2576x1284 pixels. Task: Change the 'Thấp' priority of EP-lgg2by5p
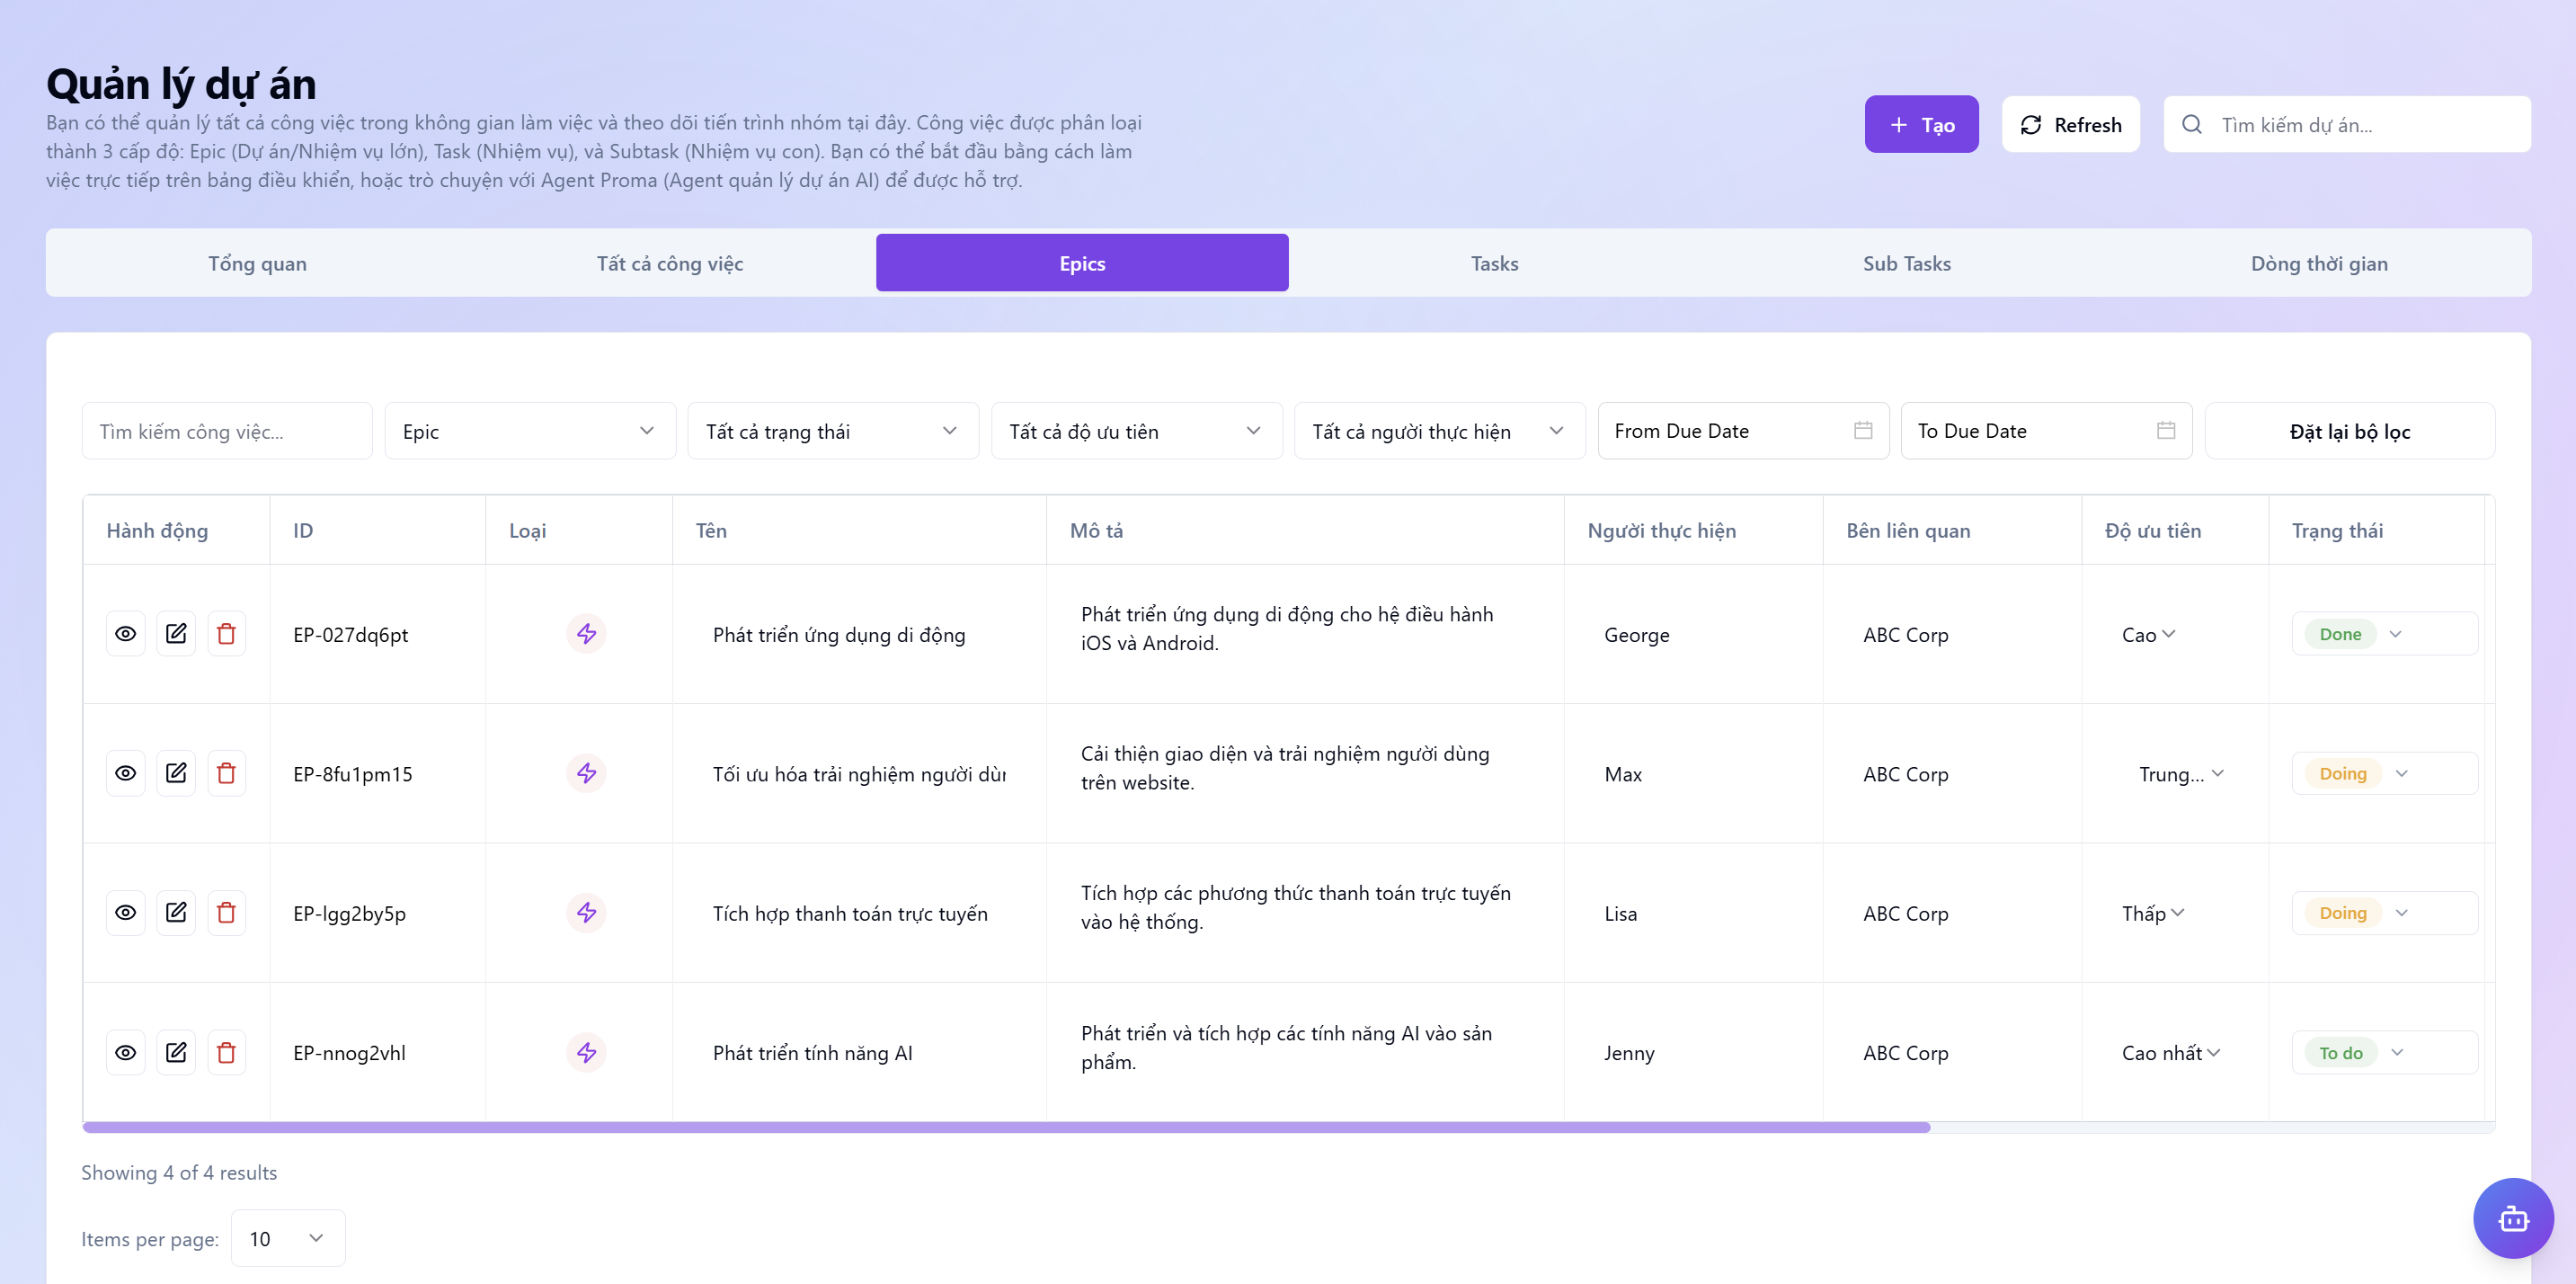tap(2152, 913)
